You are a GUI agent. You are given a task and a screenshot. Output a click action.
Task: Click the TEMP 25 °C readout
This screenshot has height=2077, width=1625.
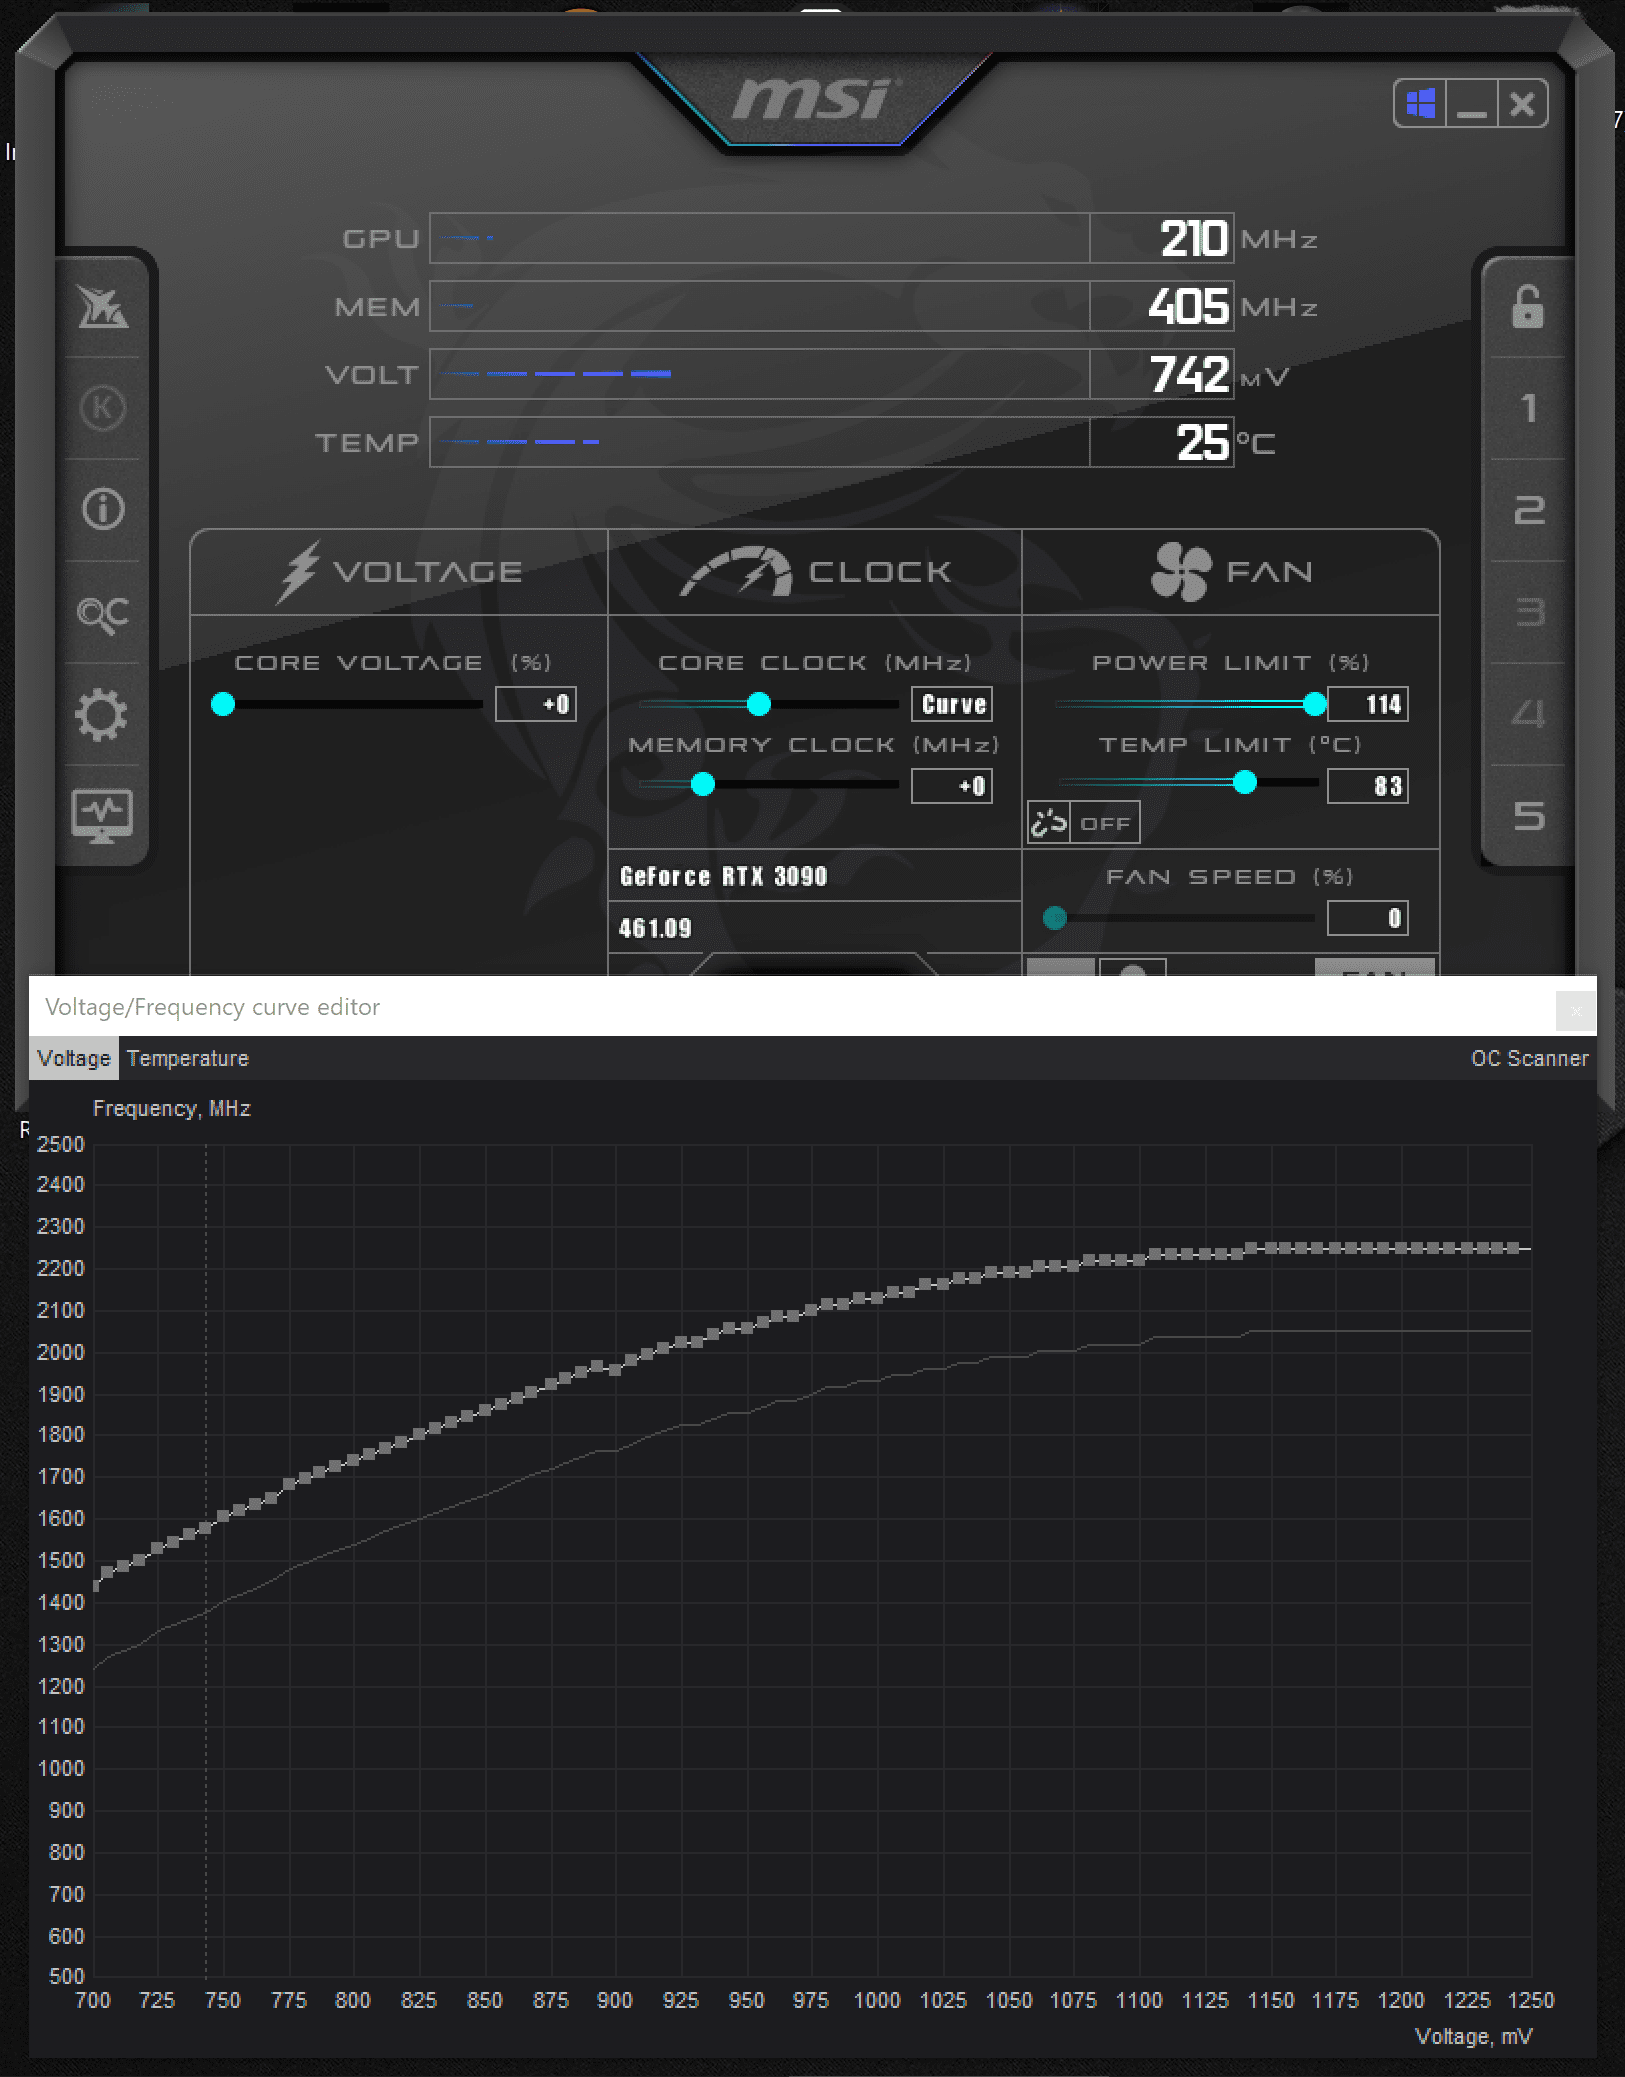pos(1202,442)
